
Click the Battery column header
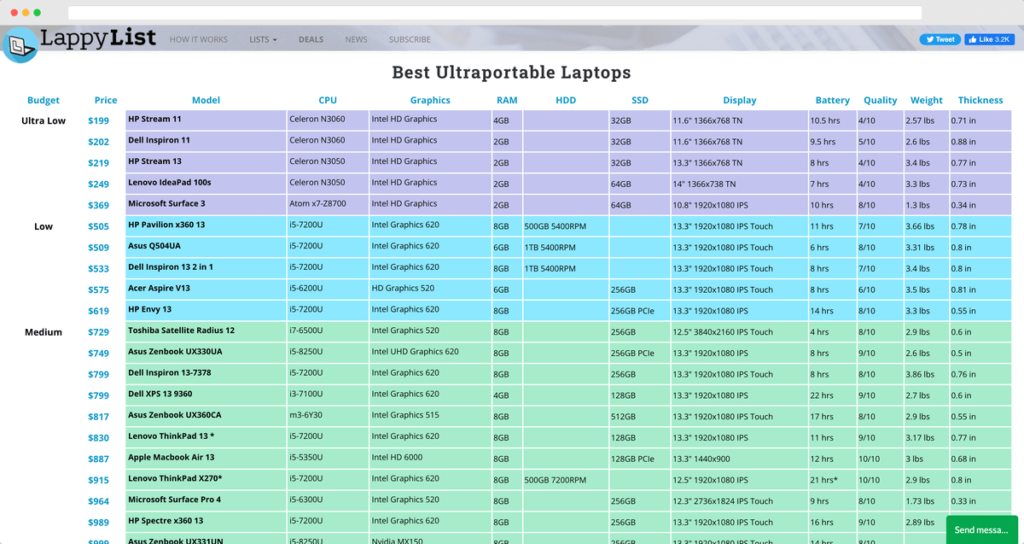click(x=832, y=100)
